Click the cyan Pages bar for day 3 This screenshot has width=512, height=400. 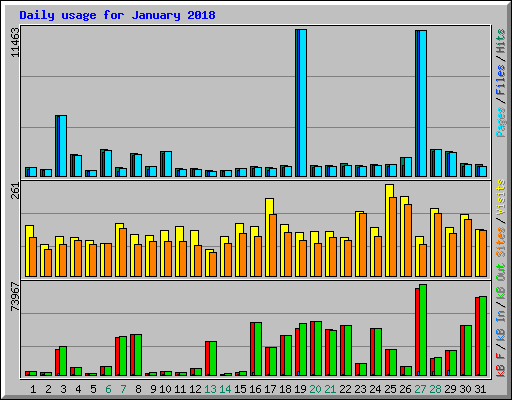click(x=63, y=146)
